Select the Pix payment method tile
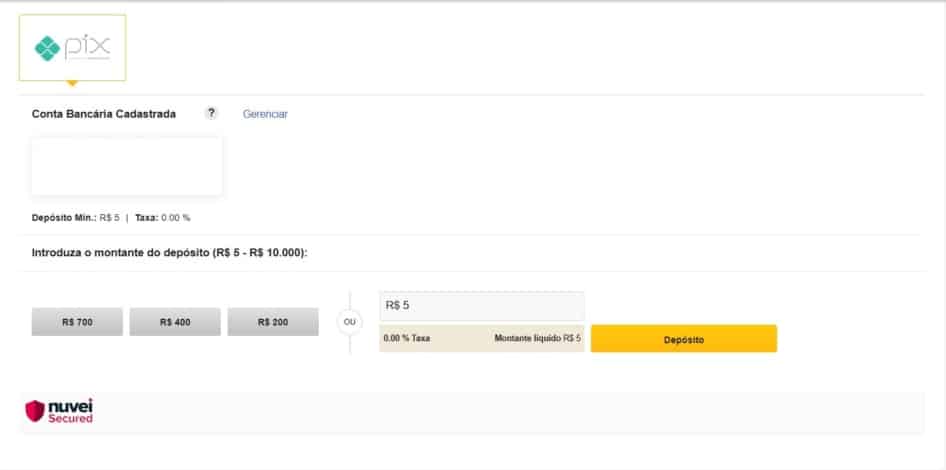946x470 pixels. (72, 48)
